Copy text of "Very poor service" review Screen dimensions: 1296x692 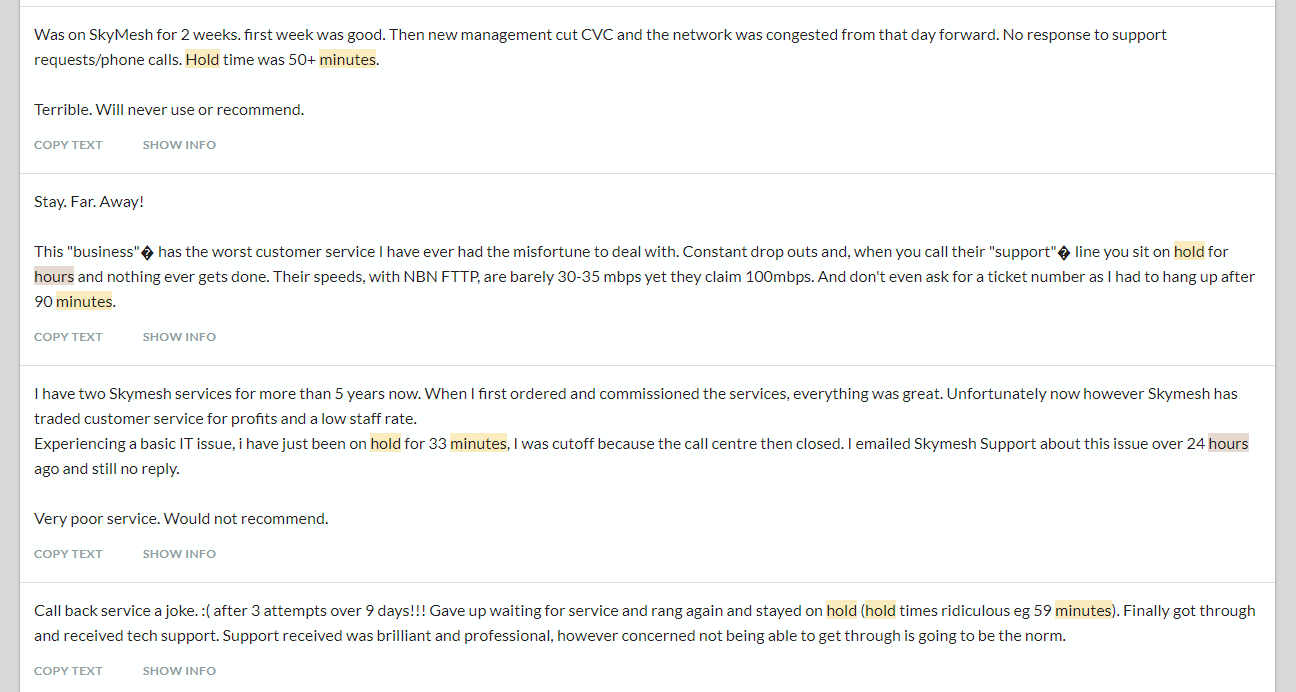(x=68, y=554)
